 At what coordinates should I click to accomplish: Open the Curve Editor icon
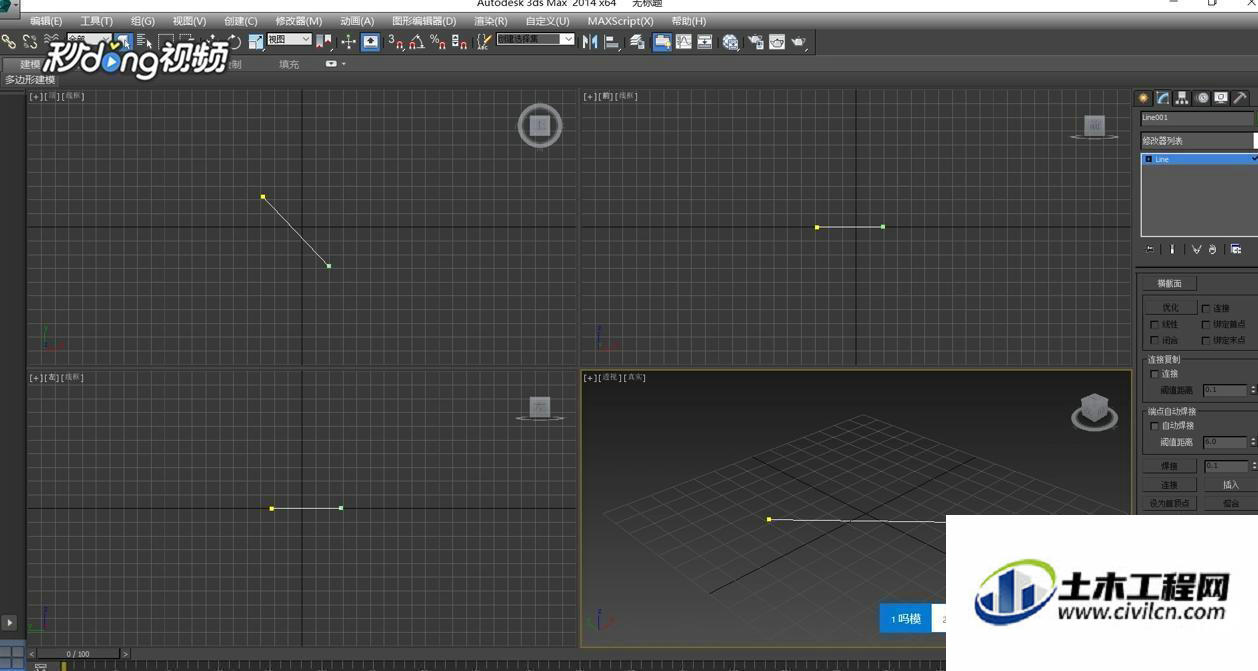coord(684,42)
